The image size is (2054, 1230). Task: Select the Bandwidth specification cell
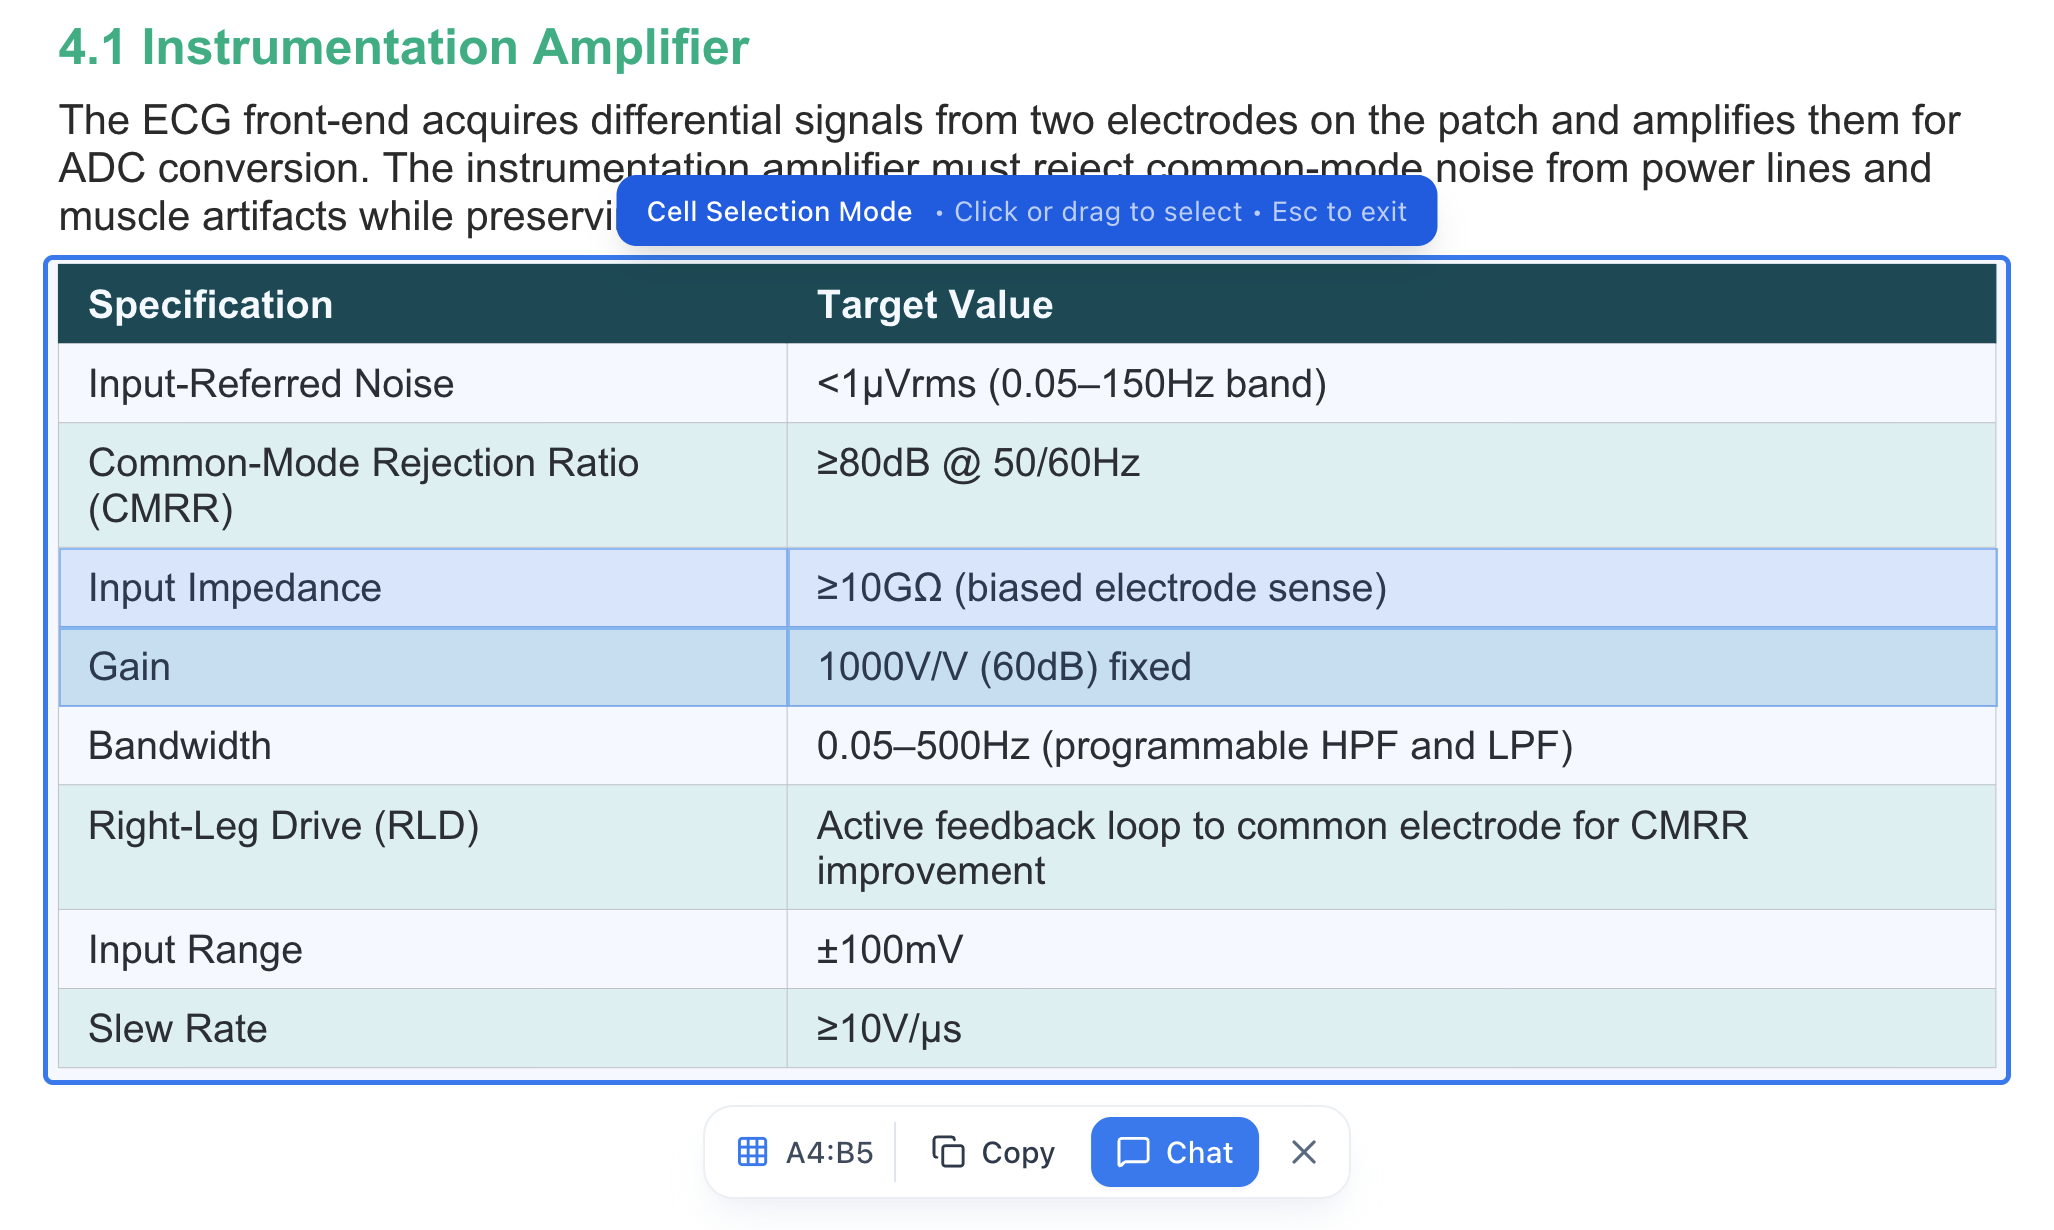tap(300, 745)
